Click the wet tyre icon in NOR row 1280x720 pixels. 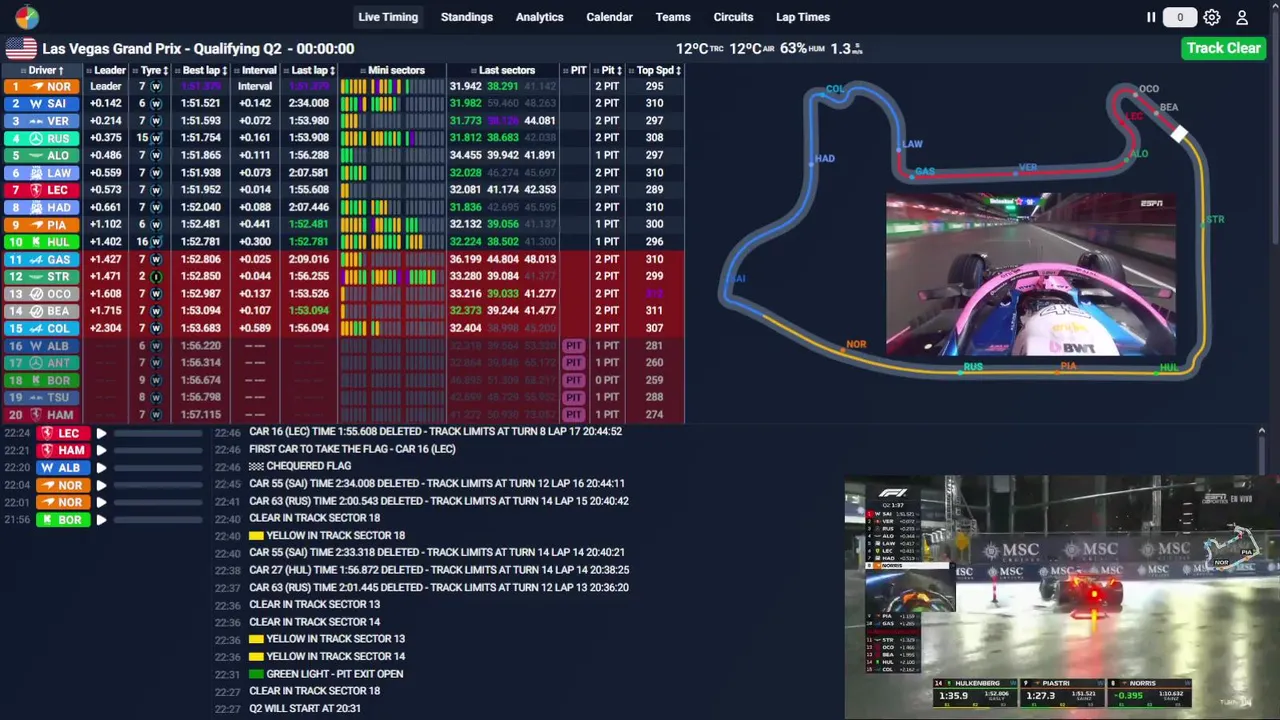point(156,86)
